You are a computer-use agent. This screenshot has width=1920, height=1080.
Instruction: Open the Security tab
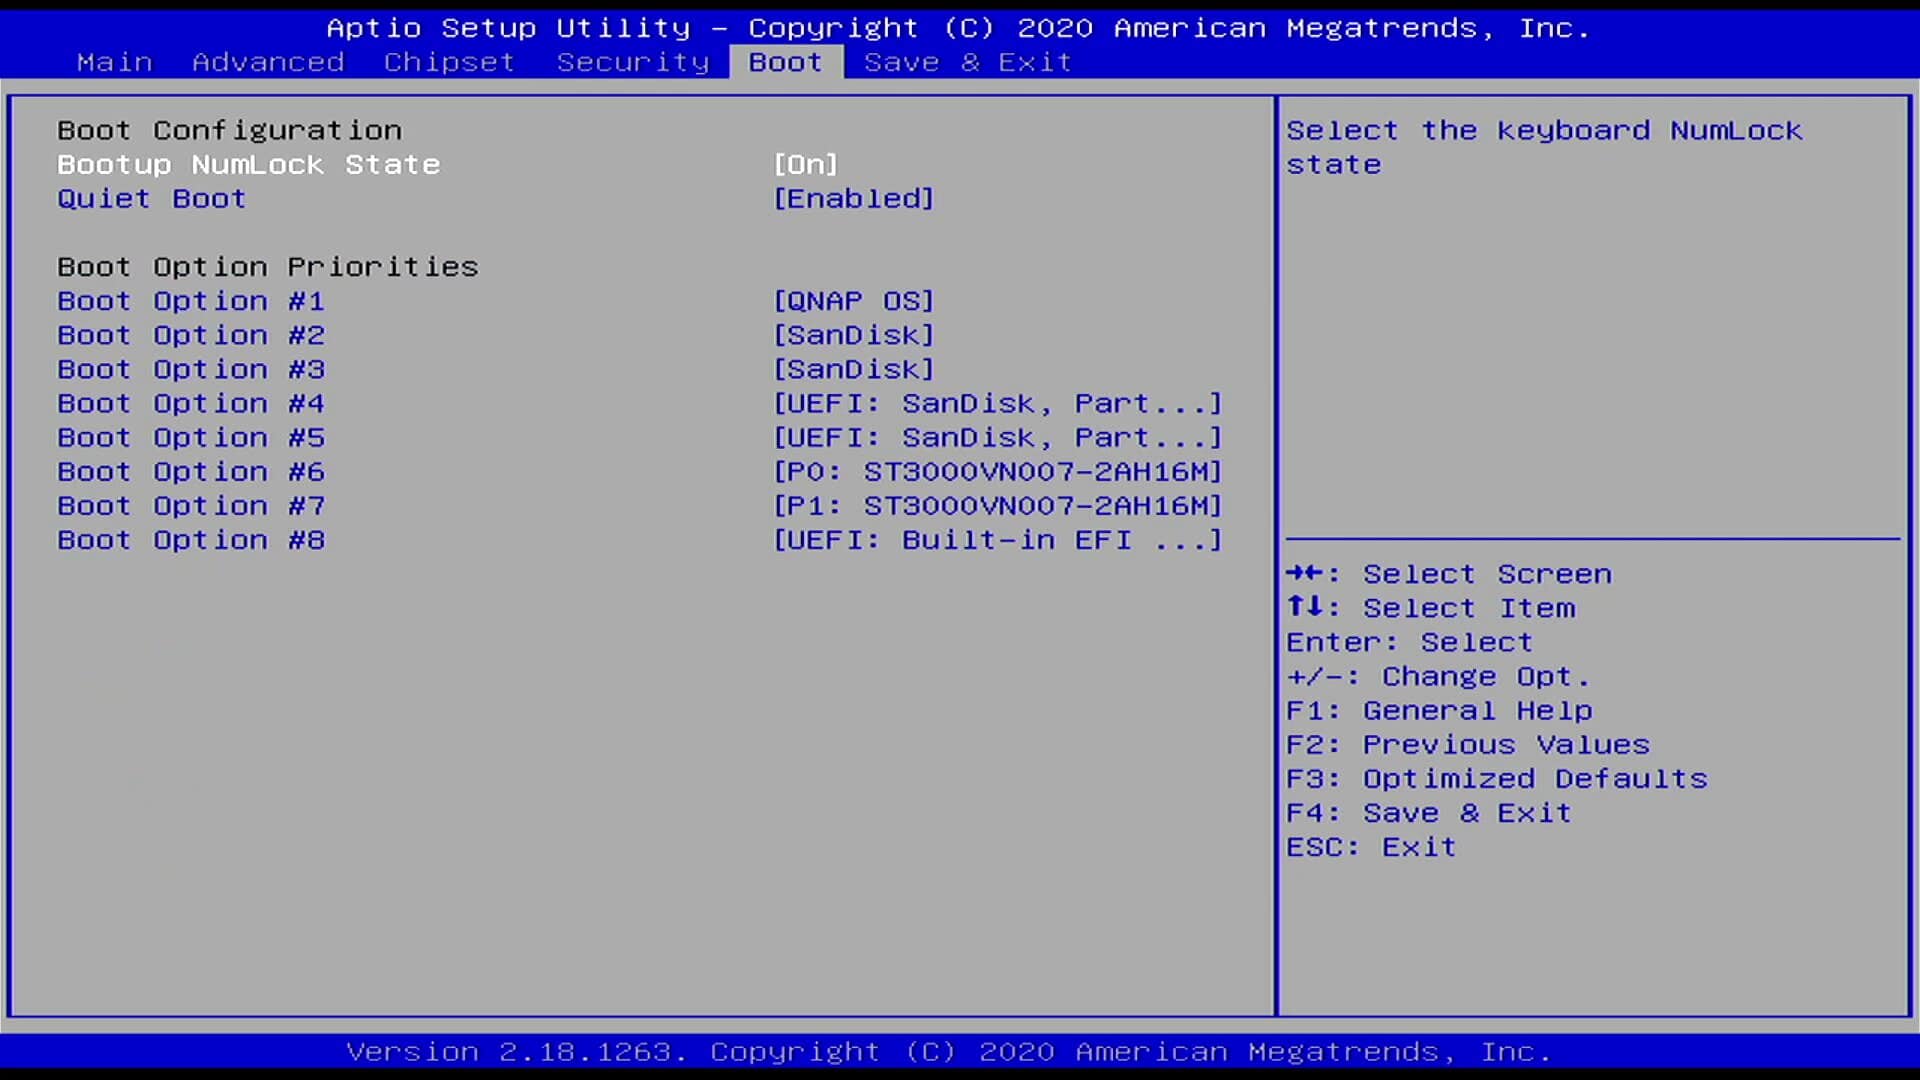[x=632, y=62]
